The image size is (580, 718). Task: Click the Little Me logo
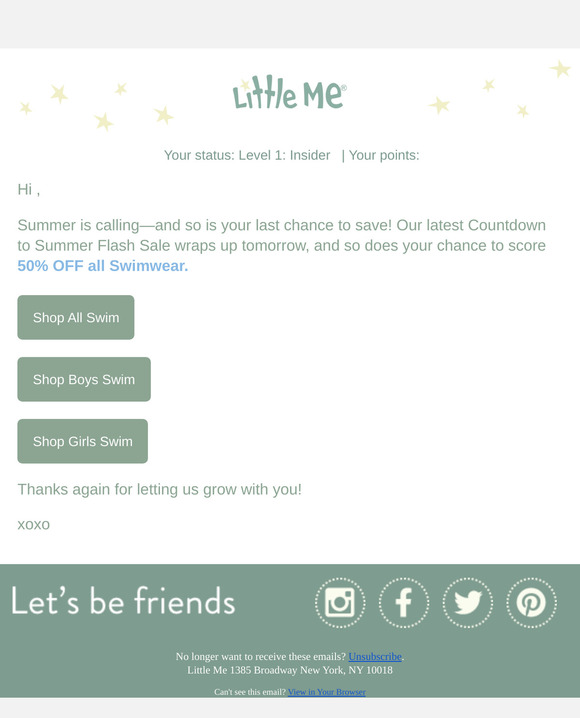[x=290, y=92]
